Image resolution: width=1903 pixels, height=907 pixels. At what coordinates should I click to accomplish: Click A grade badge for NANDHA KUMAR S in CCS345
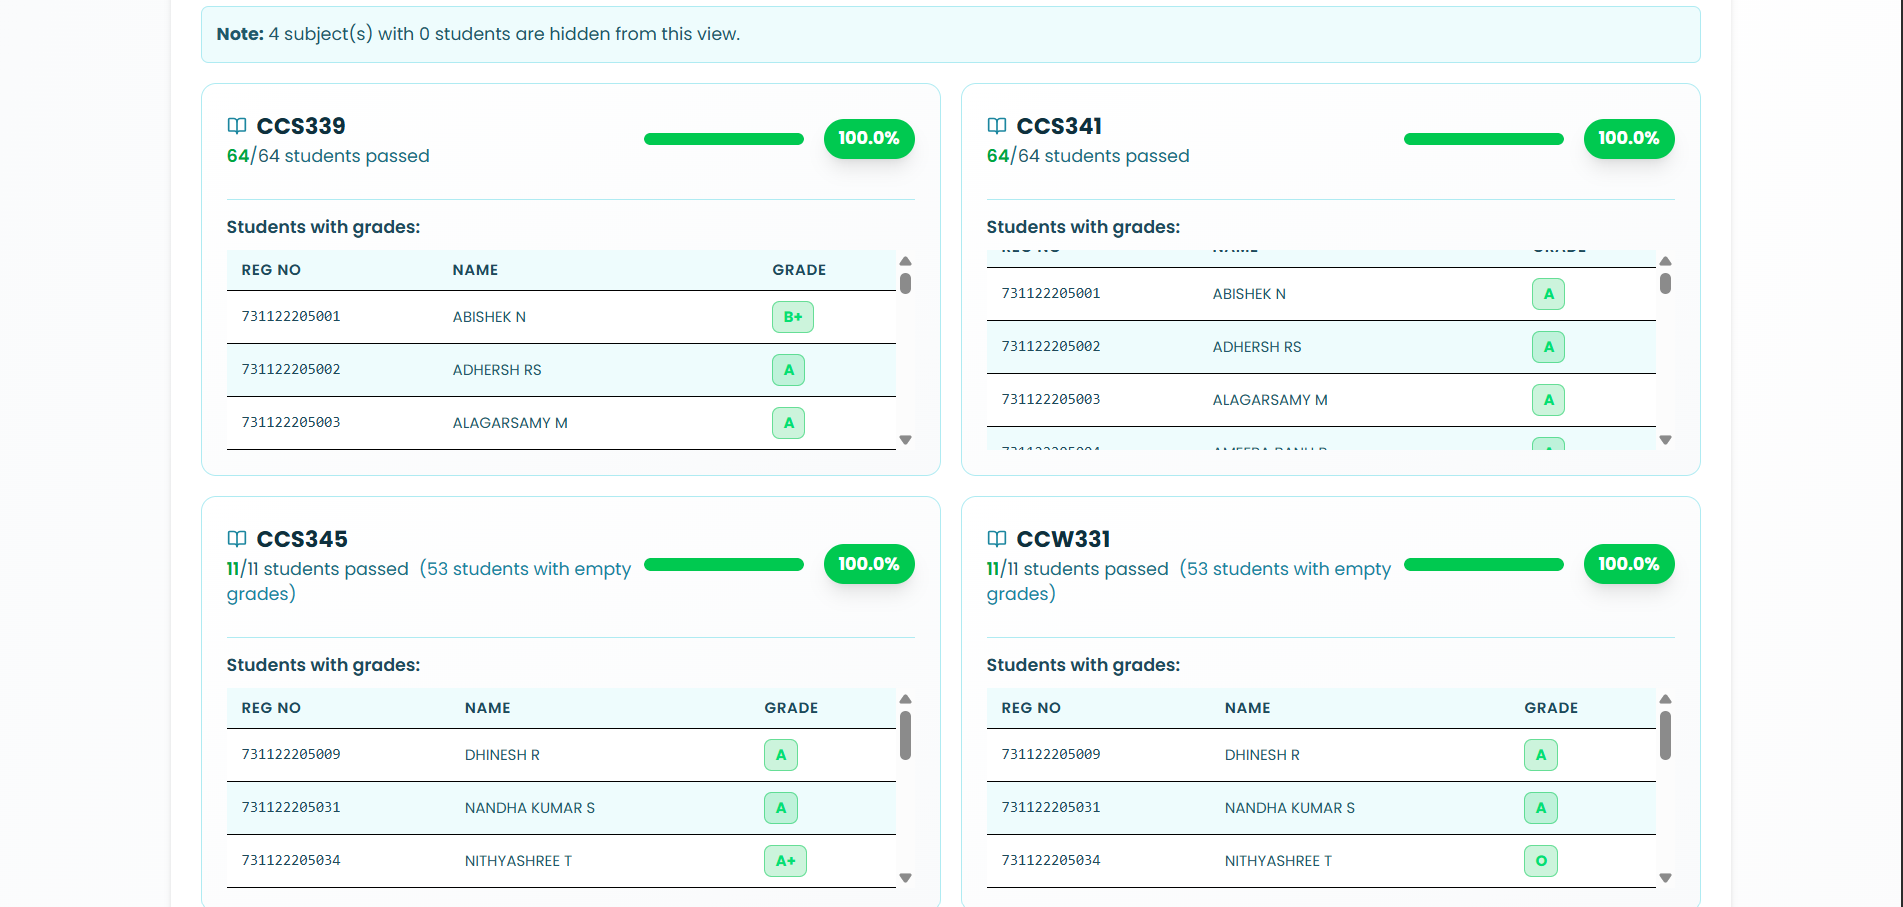[781, 808]
